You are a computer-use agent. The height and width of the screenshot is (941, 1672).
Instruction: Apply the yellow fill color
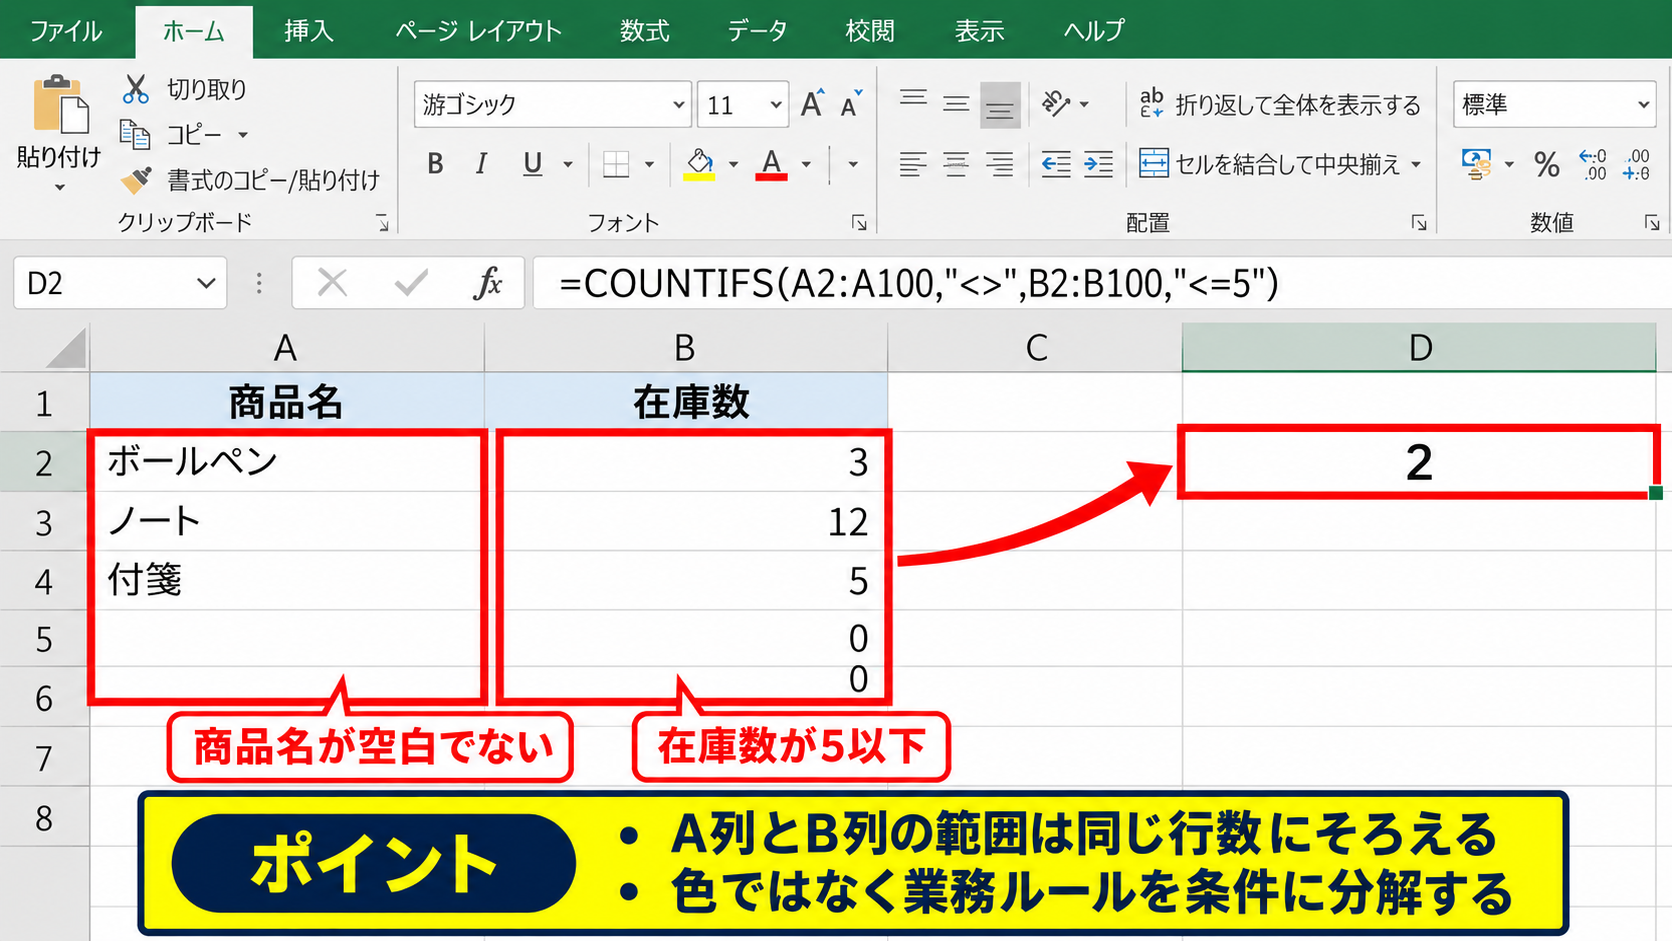699,164
